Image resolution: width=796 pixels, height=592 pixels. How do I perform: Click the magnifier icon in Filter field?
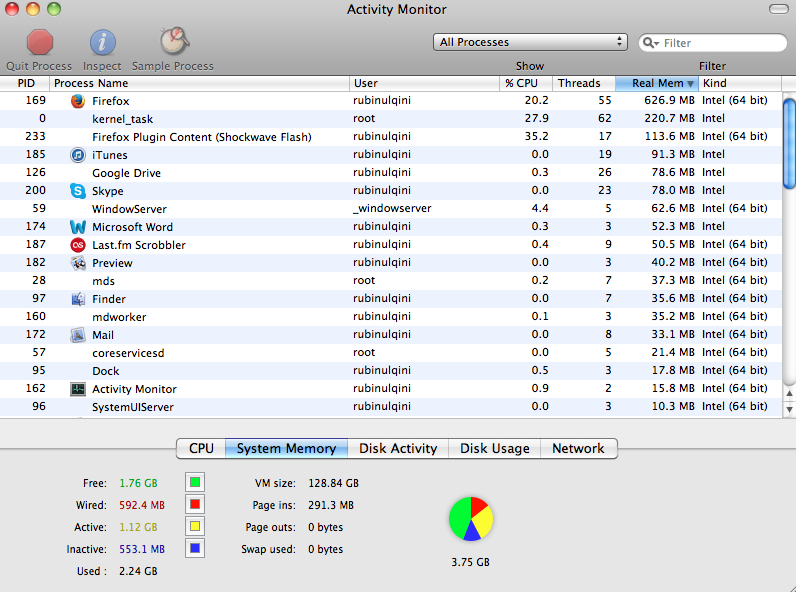tap(650, 43)
